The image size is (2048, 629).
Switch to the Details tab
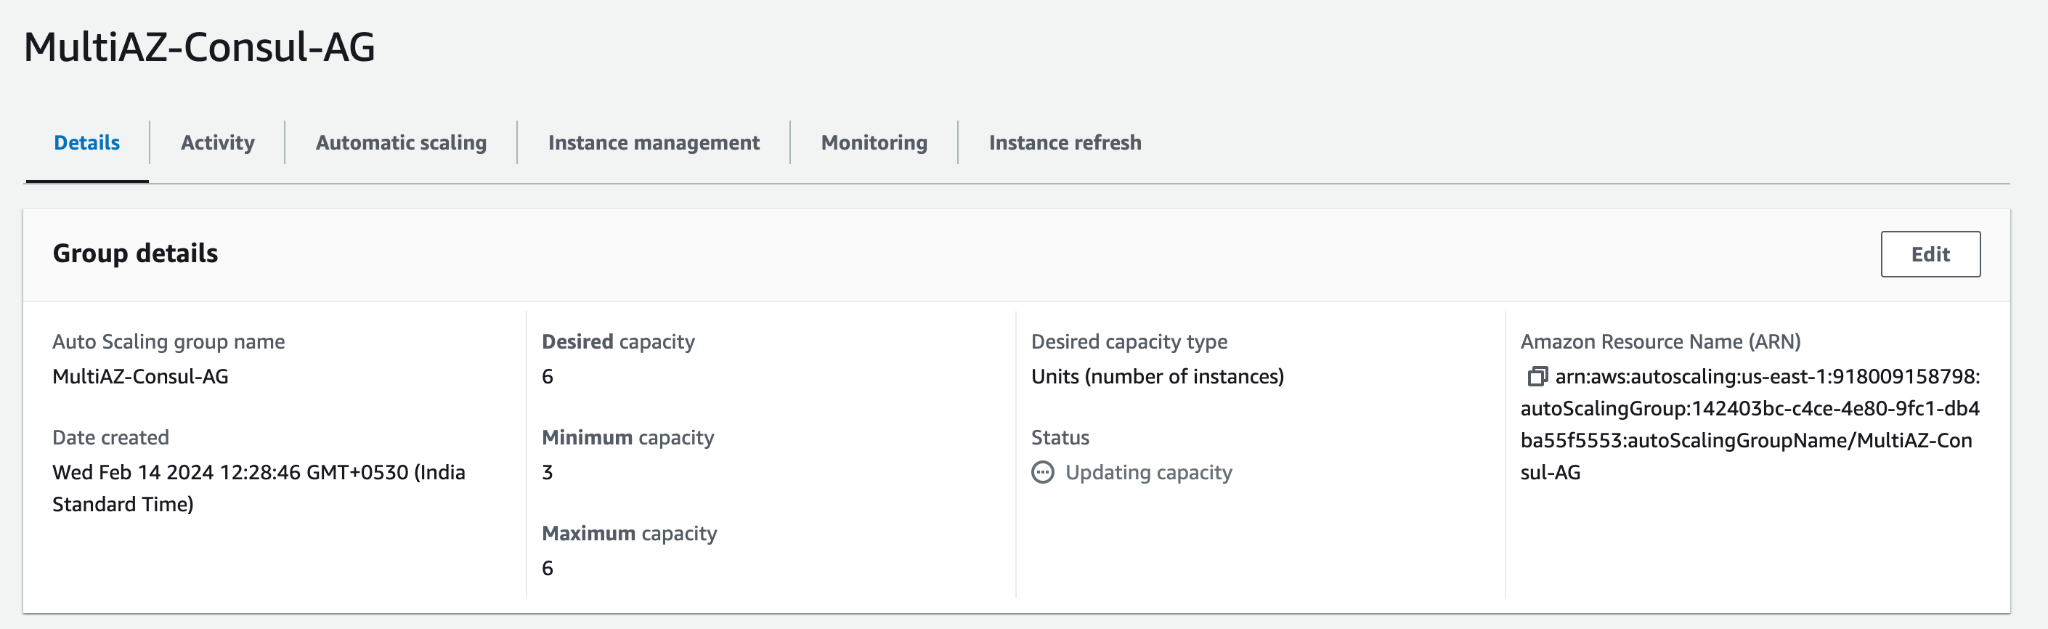coord(87,143)
